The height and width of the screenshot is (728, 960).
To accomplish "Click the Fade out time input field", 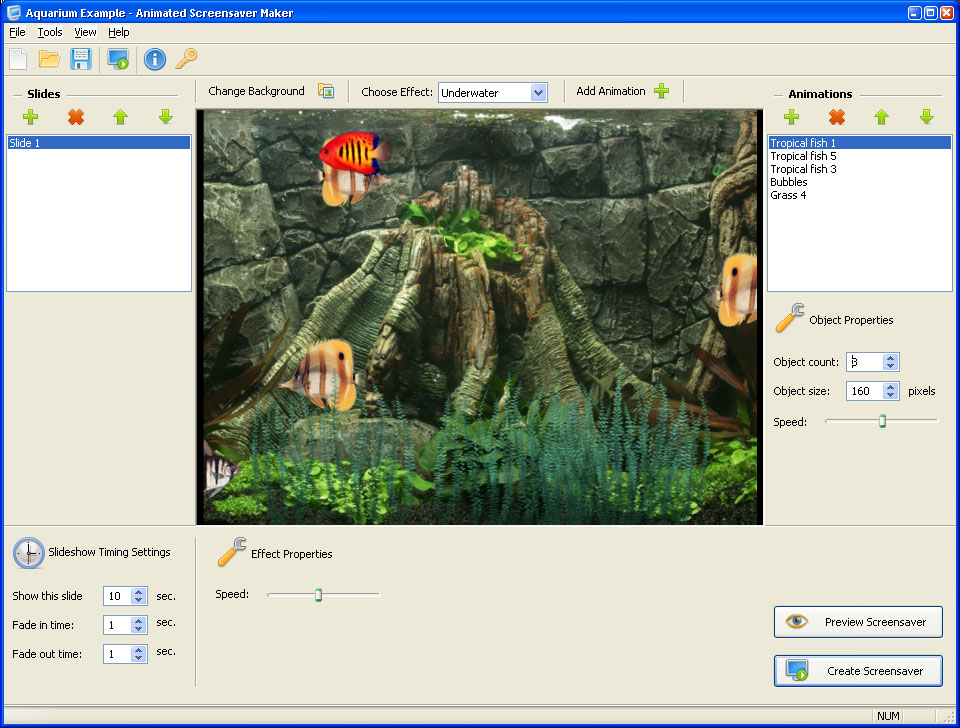I will (x=118, y=654).
